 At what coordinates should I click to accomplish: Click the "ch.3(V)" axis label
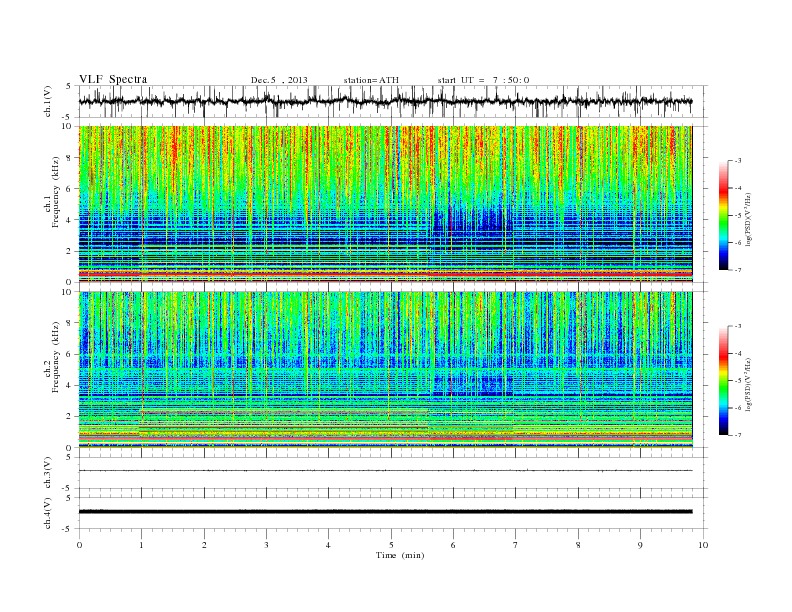(48, 473)
